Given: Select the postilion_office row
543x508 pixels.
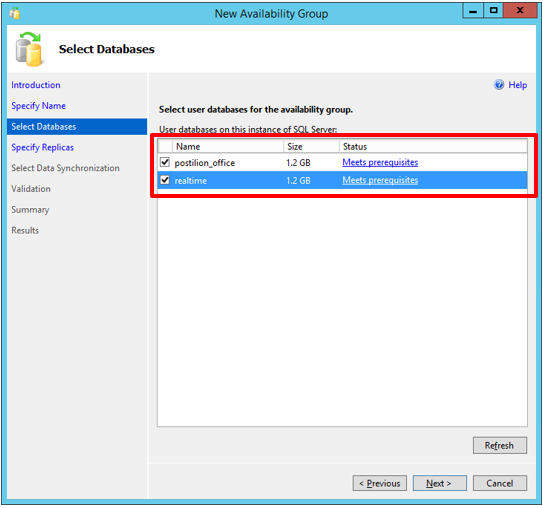Looking at the screenshot, I should tap(342, 162).
